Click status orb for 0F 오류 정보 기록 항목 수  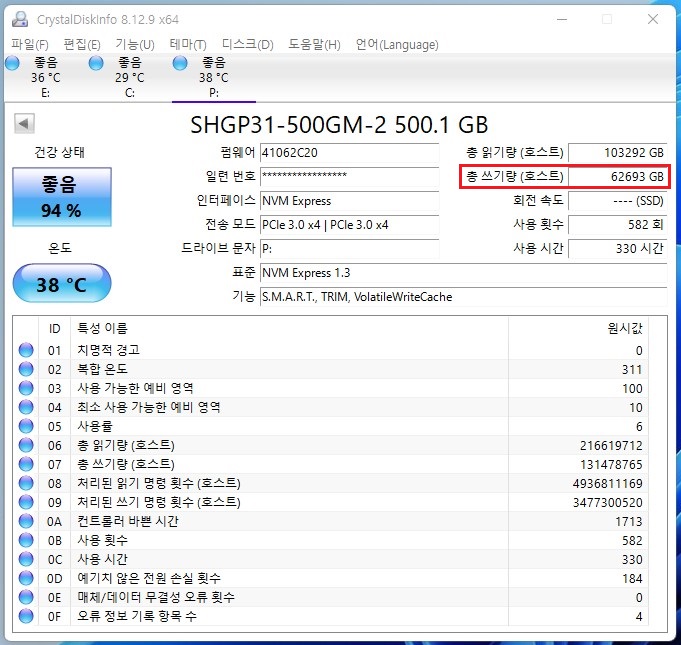tap(26, 616)
